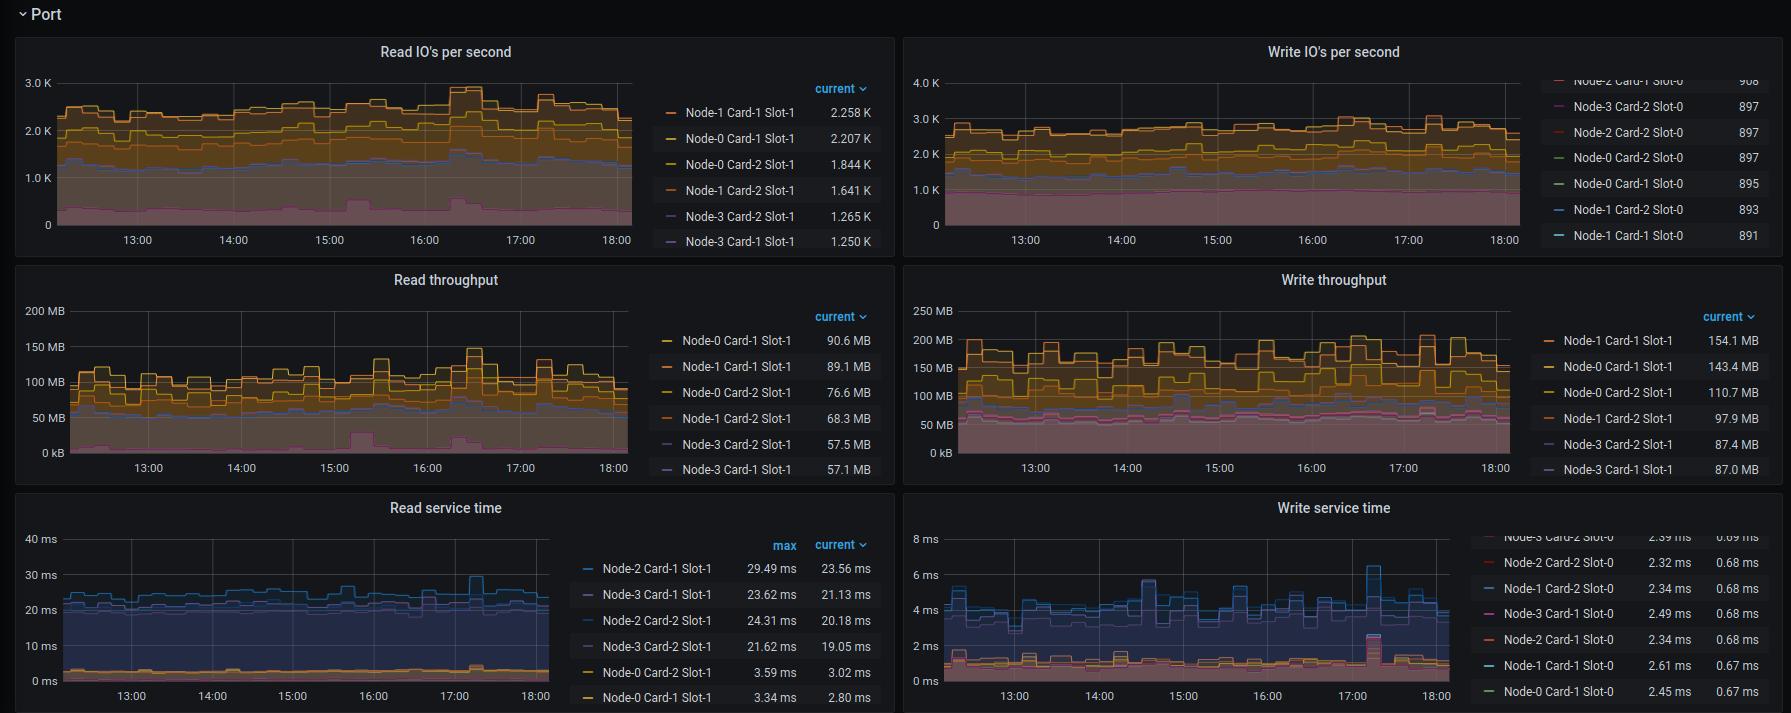Open the Read service time panel title menu
1791x713 pixels.
click(445, 508)
